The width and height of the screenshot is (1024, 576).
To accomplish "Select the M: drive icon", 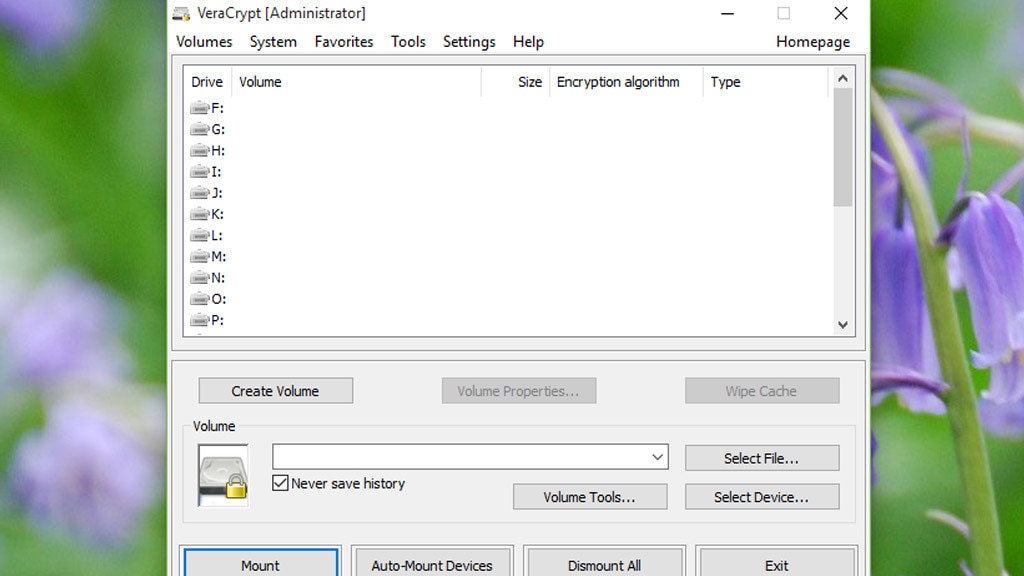I will [x=199, y=257].
